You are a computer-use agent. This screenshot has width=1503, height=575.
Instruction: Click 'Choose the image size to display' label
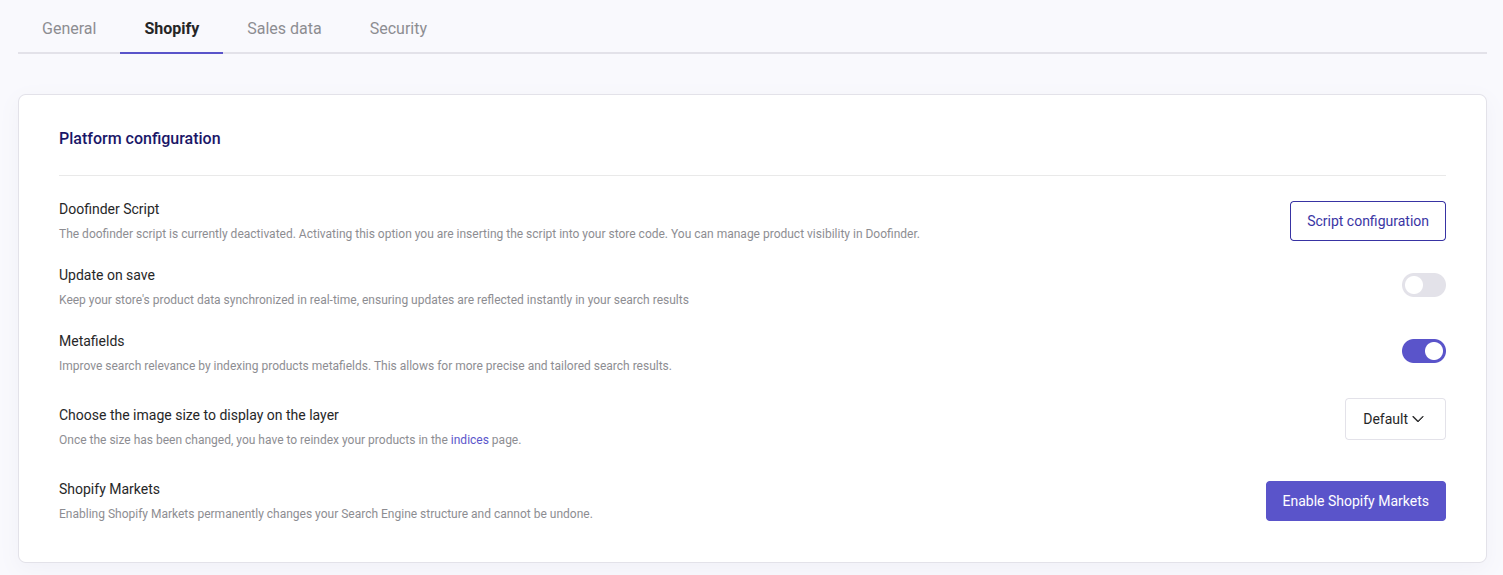pyautogui.click(x=199, y=415)
